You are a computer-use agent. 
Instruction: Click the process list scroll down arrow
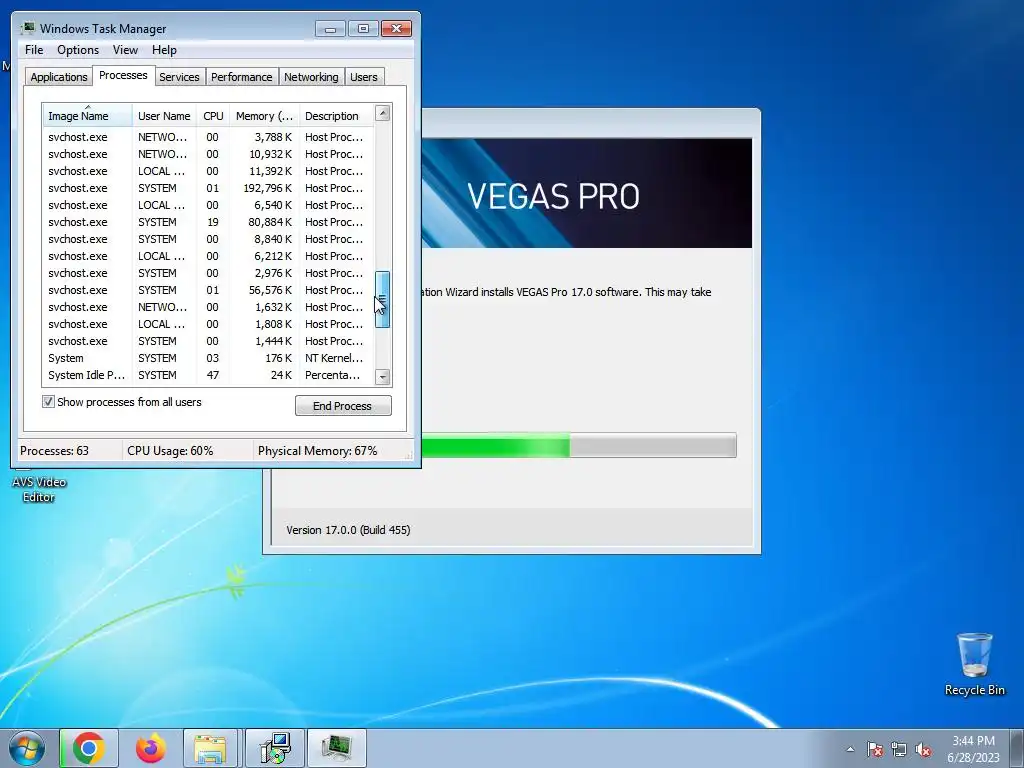click(383, 377)
